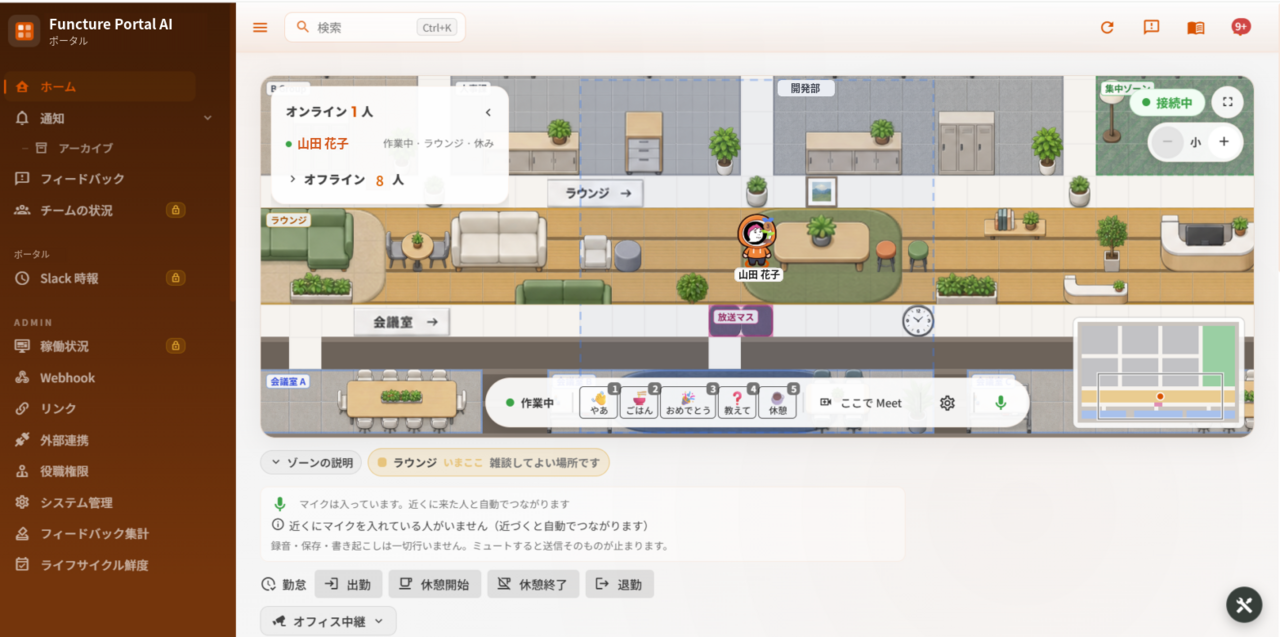Screen dimensions: 1280x637
Task: Toggle the 作業中 status button
Action: coord(530,403)
